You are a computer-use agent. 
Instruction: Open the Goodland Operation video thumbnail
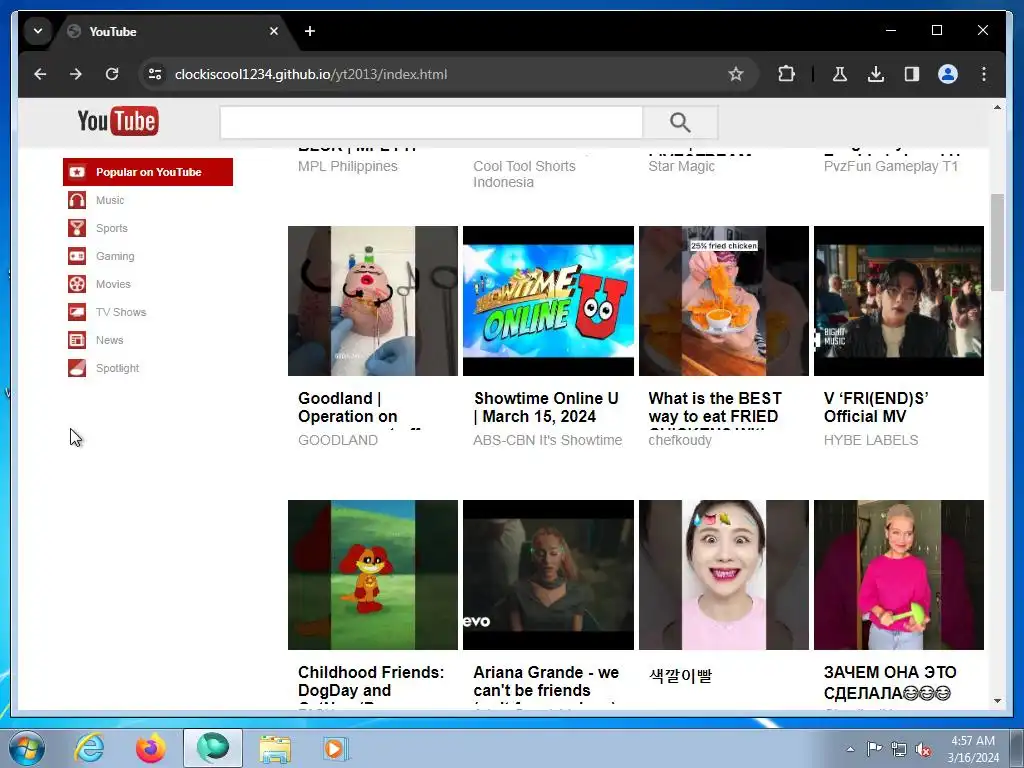(373, 301)
